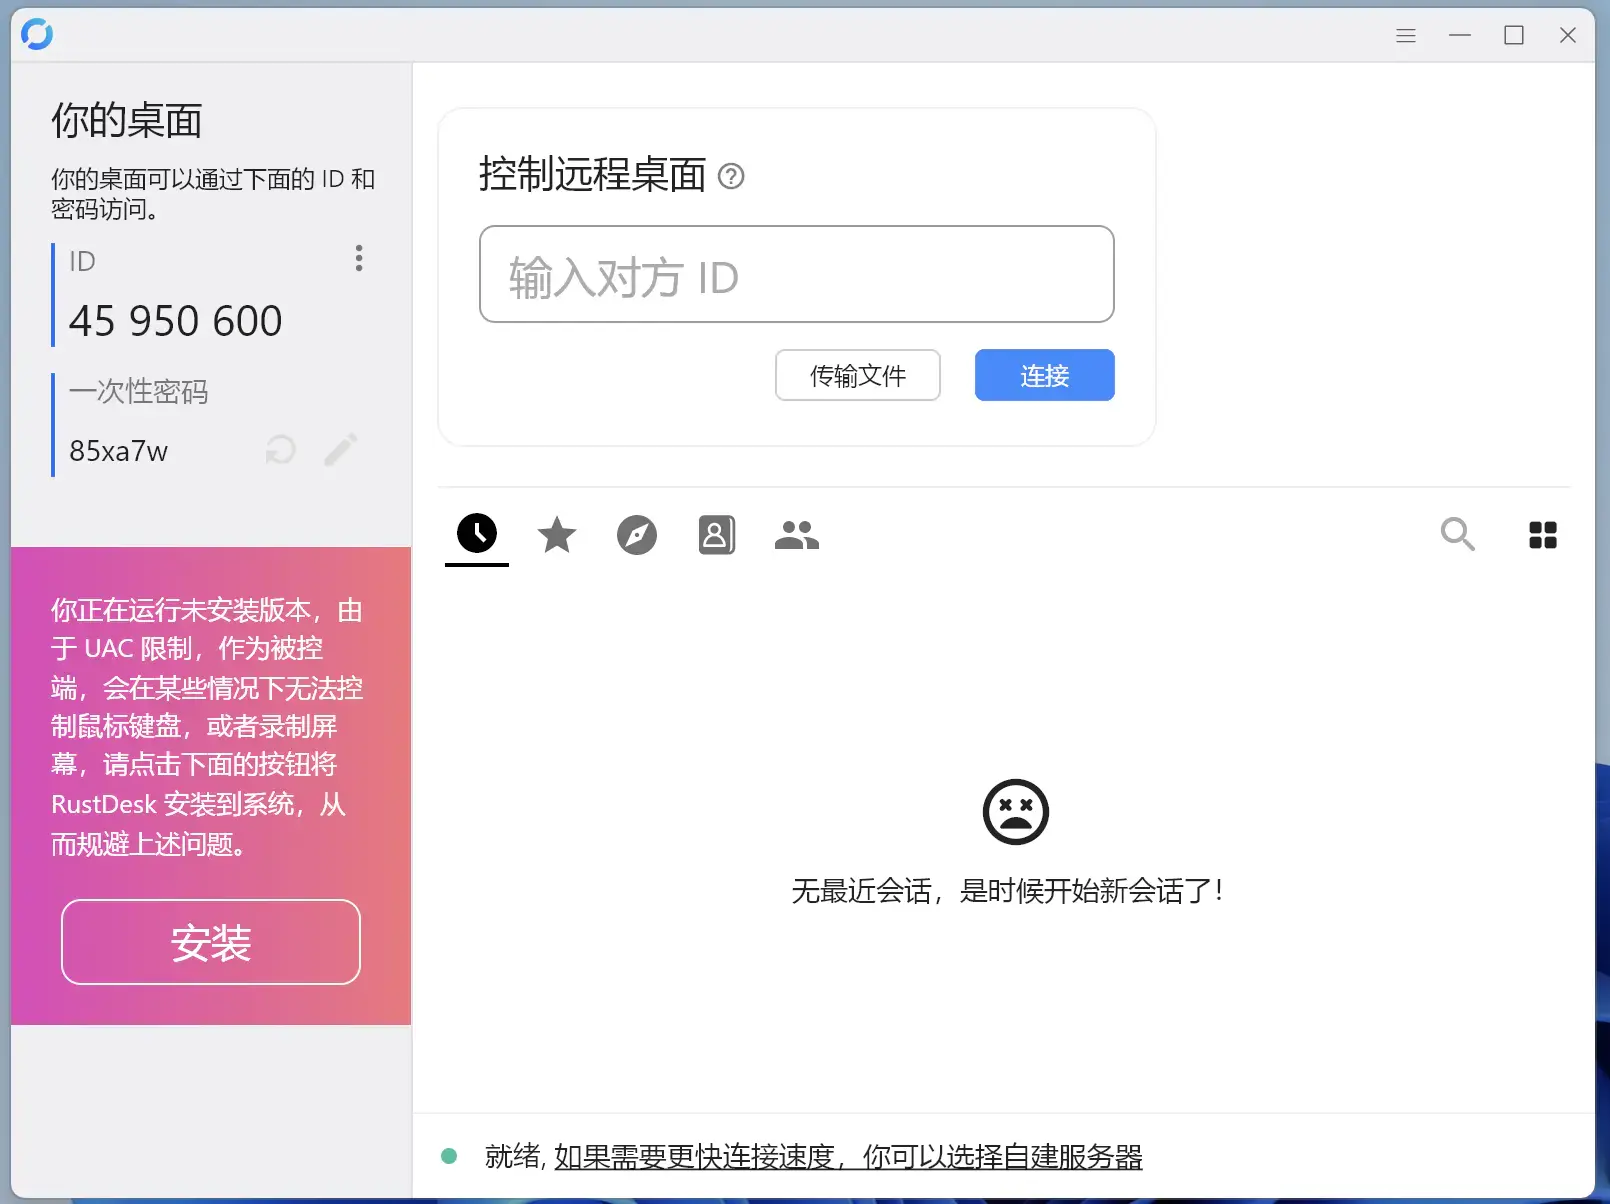Switch view with the grid icon
The height and width of the screenshot is (1204, 1610).
click(x=1542, y=535)
